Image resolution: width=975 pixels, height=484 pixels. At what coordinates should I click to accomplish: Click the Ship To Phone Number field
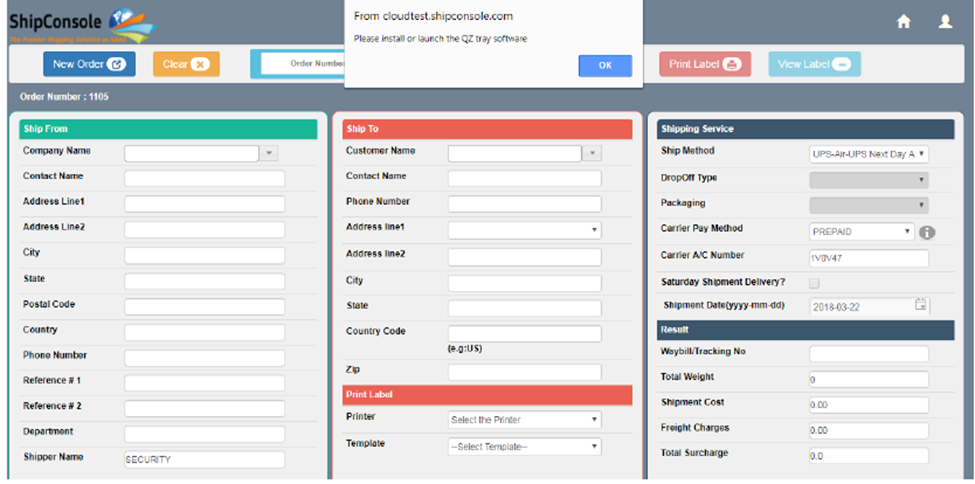(x=525, y=204)
